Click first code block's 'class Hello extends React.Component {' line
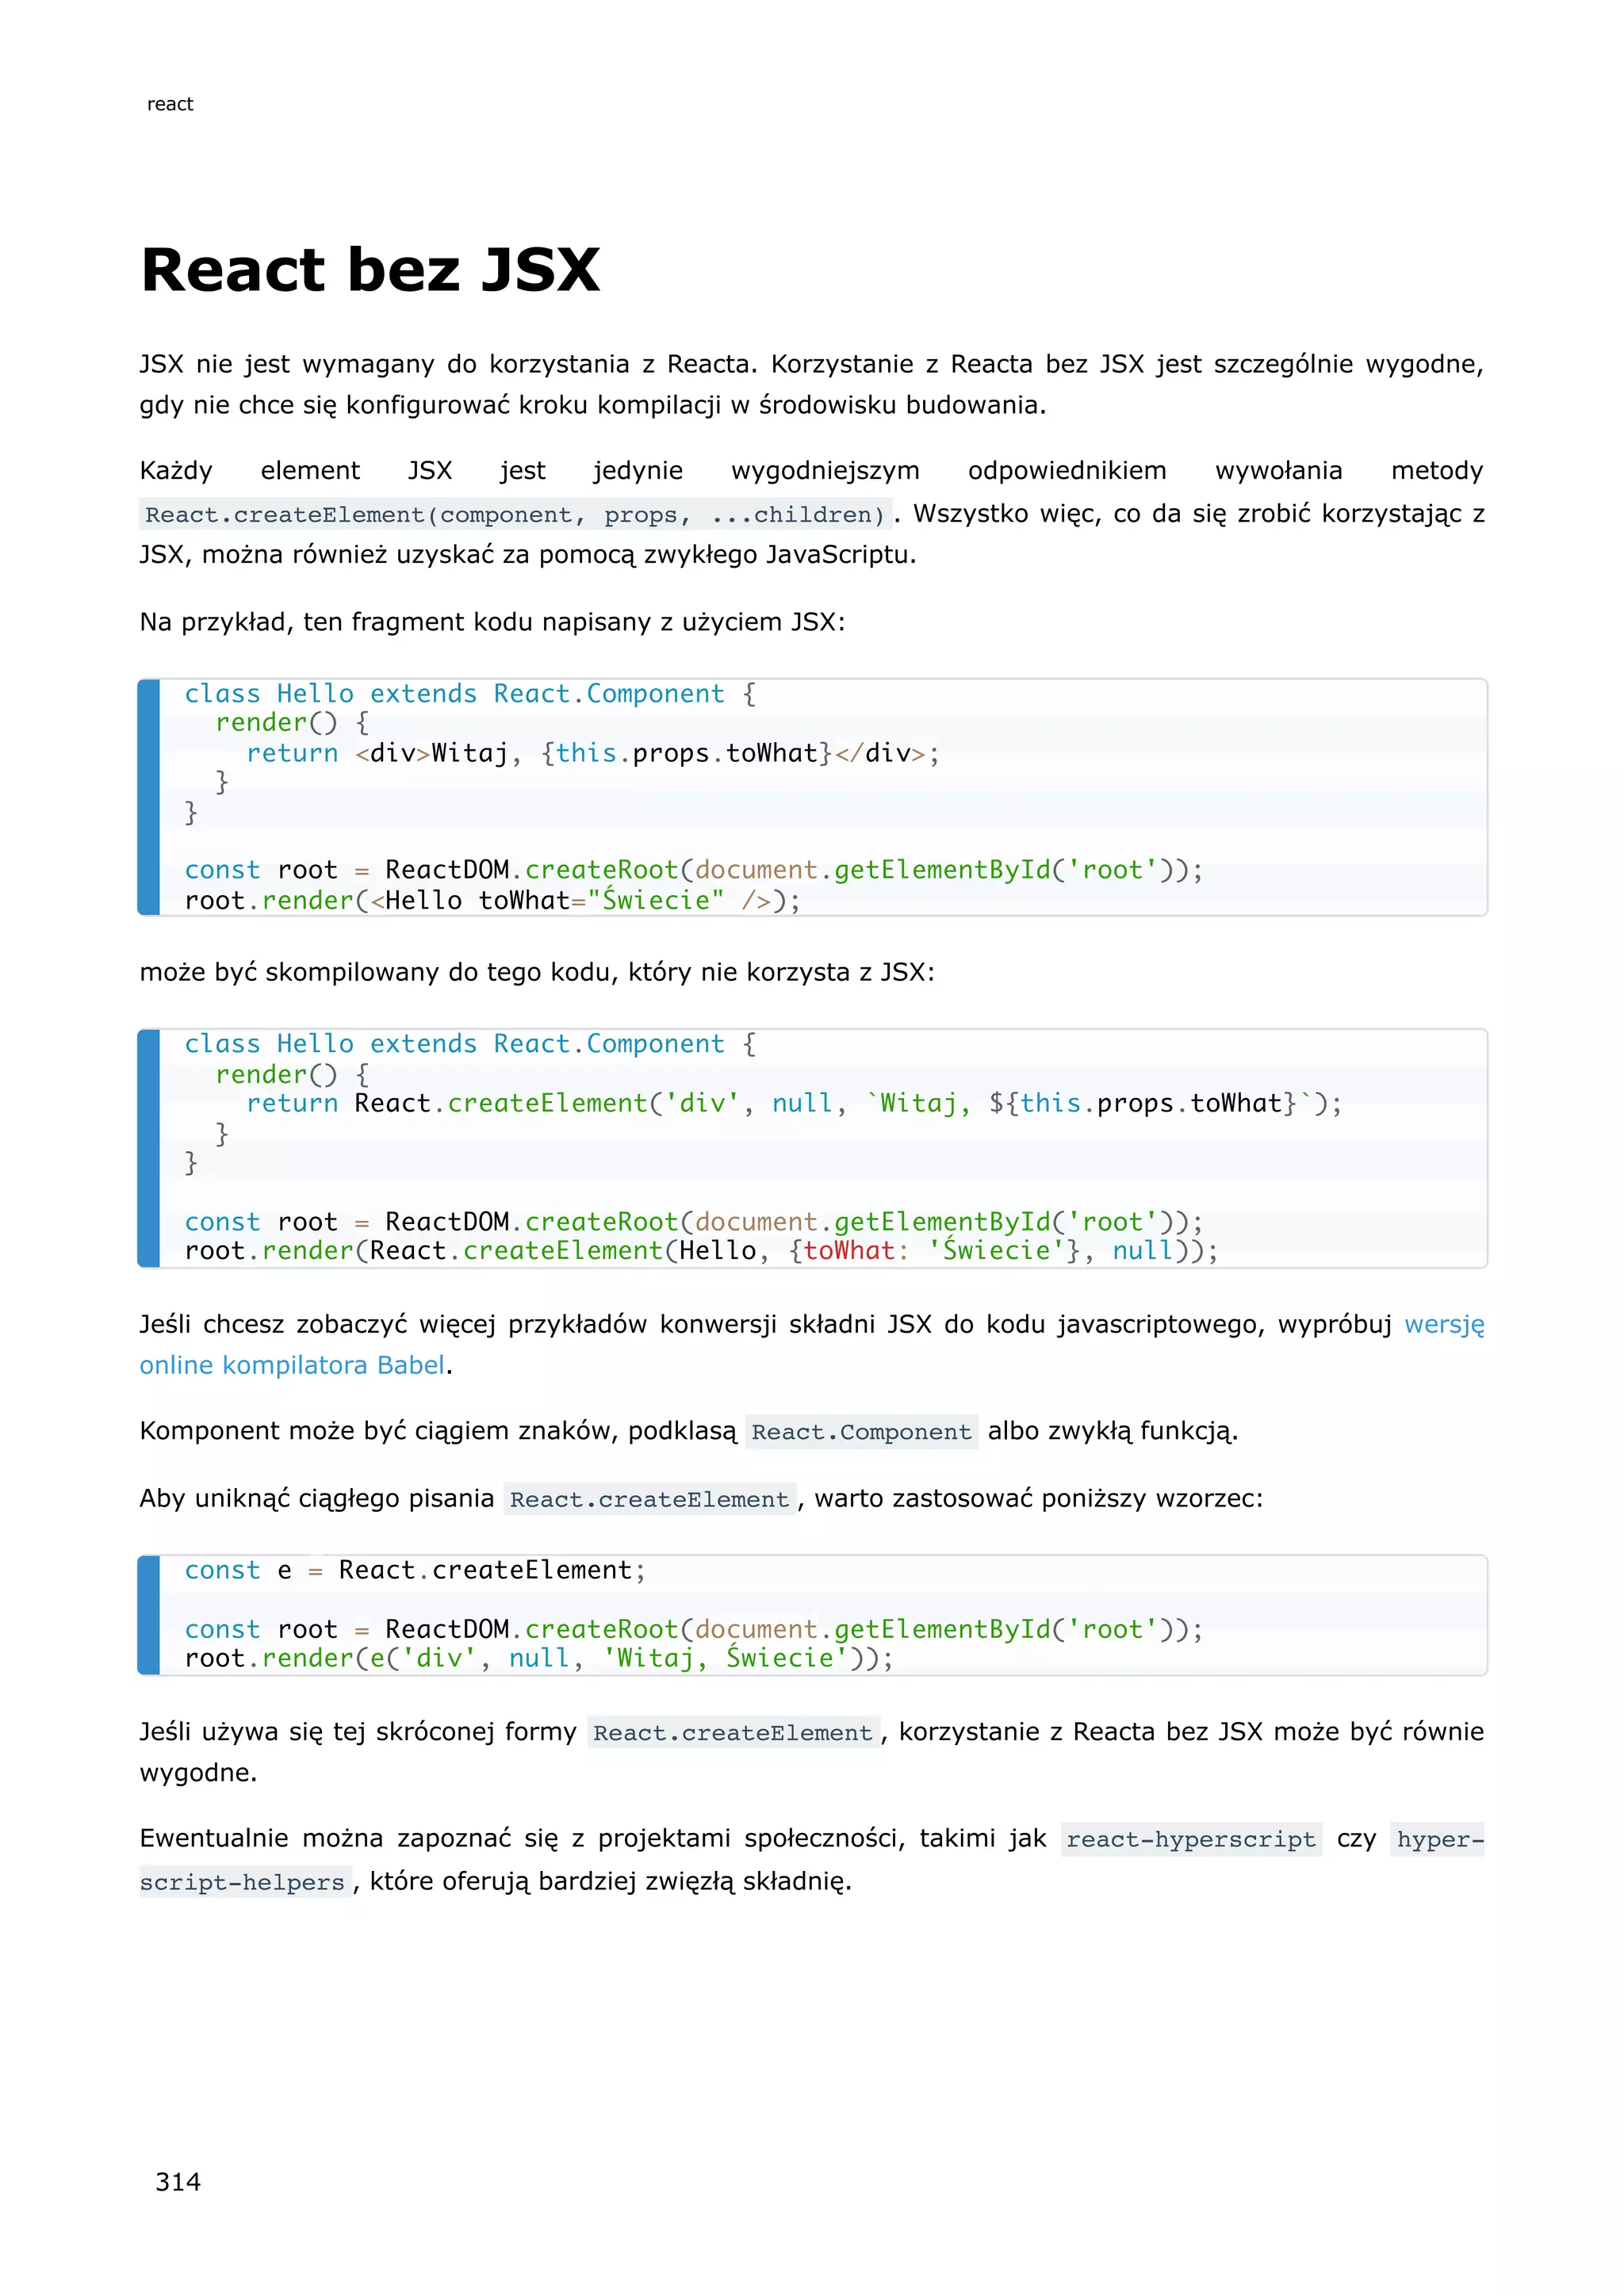 [471, 694]
